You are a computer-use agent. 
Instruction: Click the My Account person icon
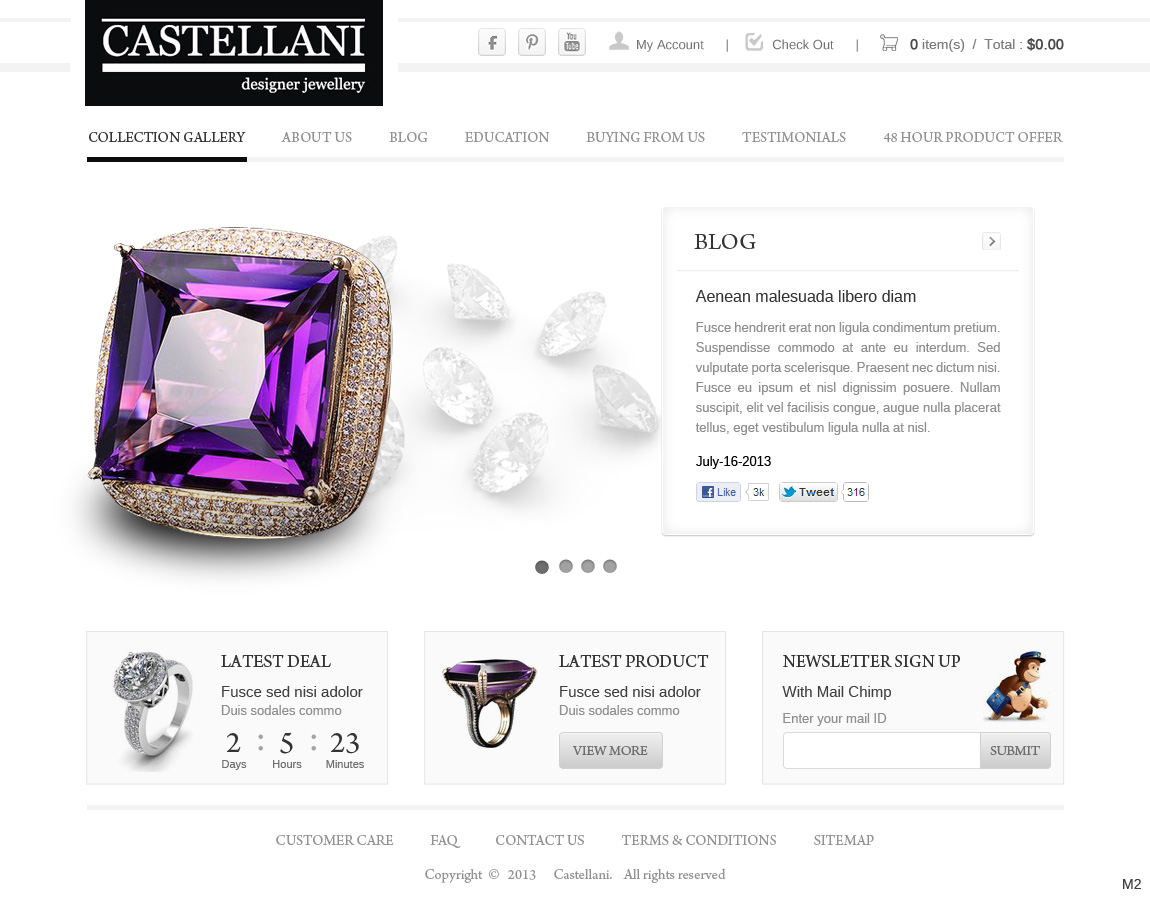coord(618,42)
